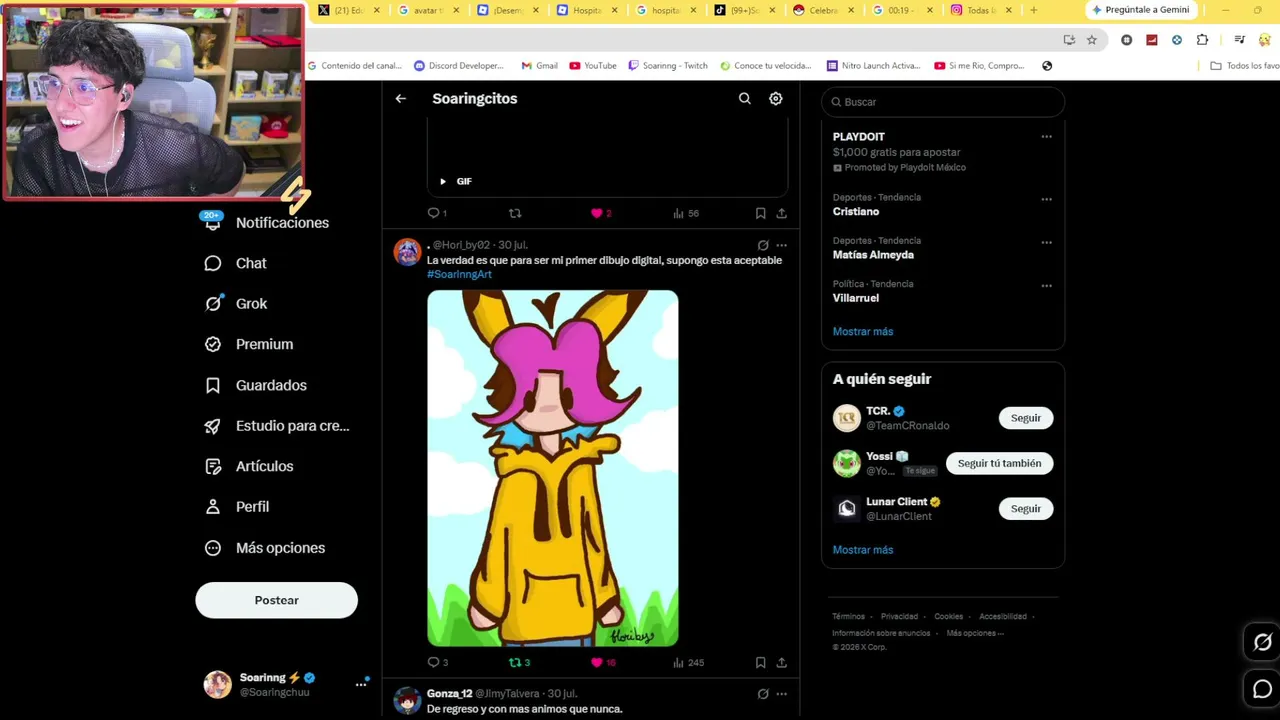The image size is (1280, 720).
Task: Switch to the 00:19 Google tab
Action: (x=901, y=10)
